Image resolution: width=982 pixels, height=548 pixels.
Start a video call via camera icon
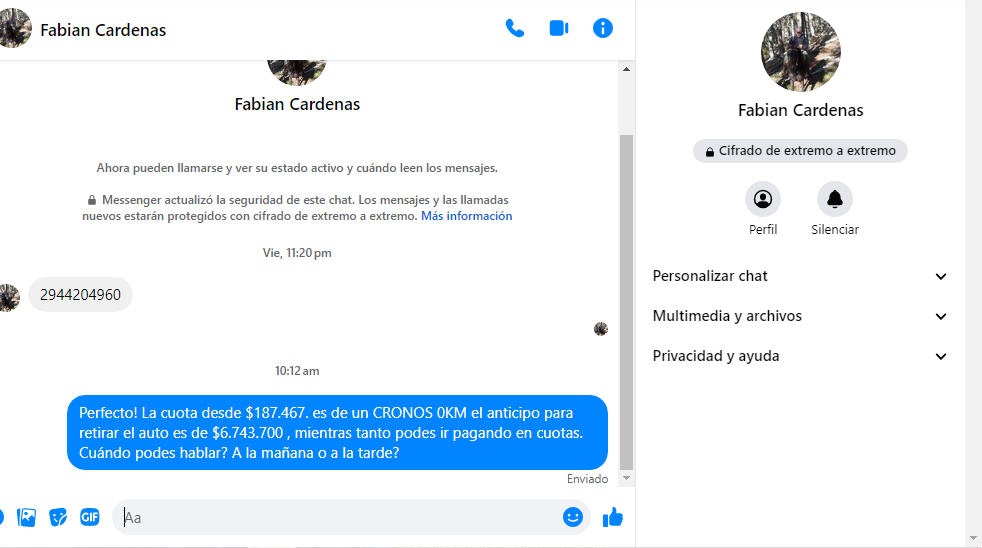[559, 29]
